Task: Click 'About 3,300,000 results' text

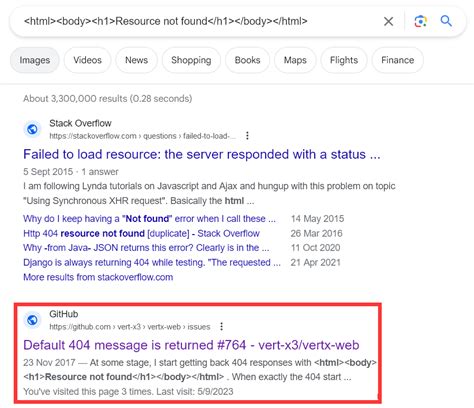Action: tap(108, 99)
